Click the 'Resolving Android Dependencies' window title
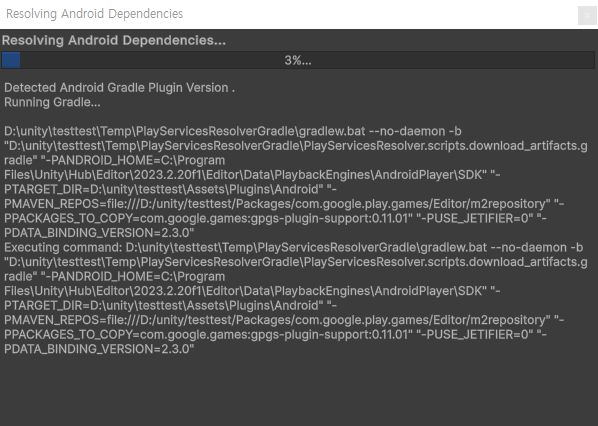This screenshot has width=598, height=426. [x=95, y=14]
